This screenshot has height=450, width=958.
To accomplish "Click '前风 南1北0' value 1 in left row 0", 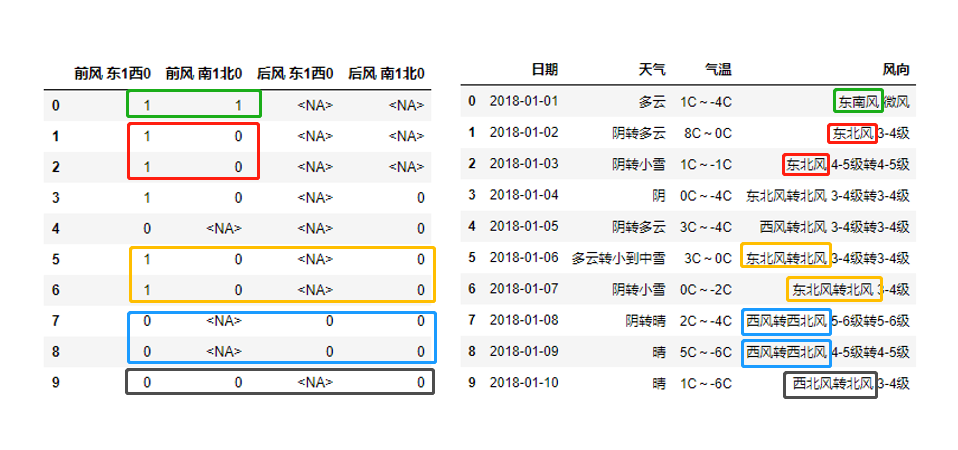I will click(238, 106).
